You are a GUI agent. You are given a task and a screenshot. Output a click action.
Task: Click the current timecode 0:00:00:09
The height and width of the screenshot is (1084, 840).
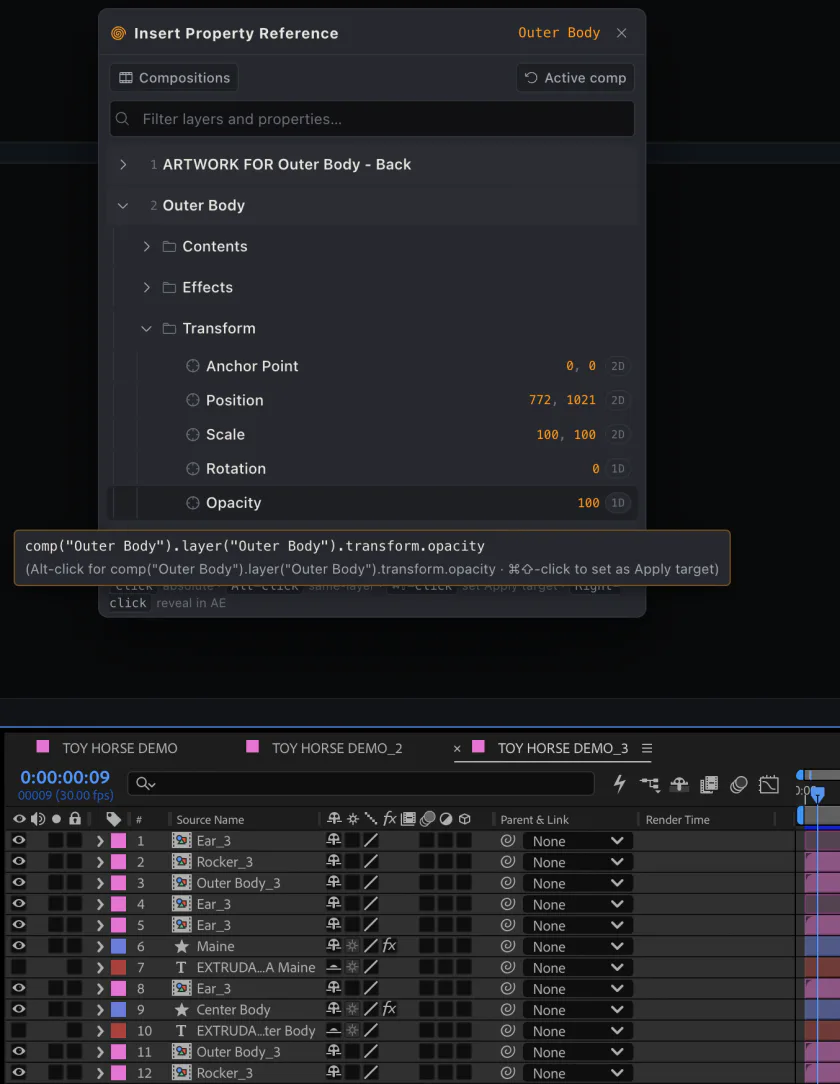[x=65, y=777]
